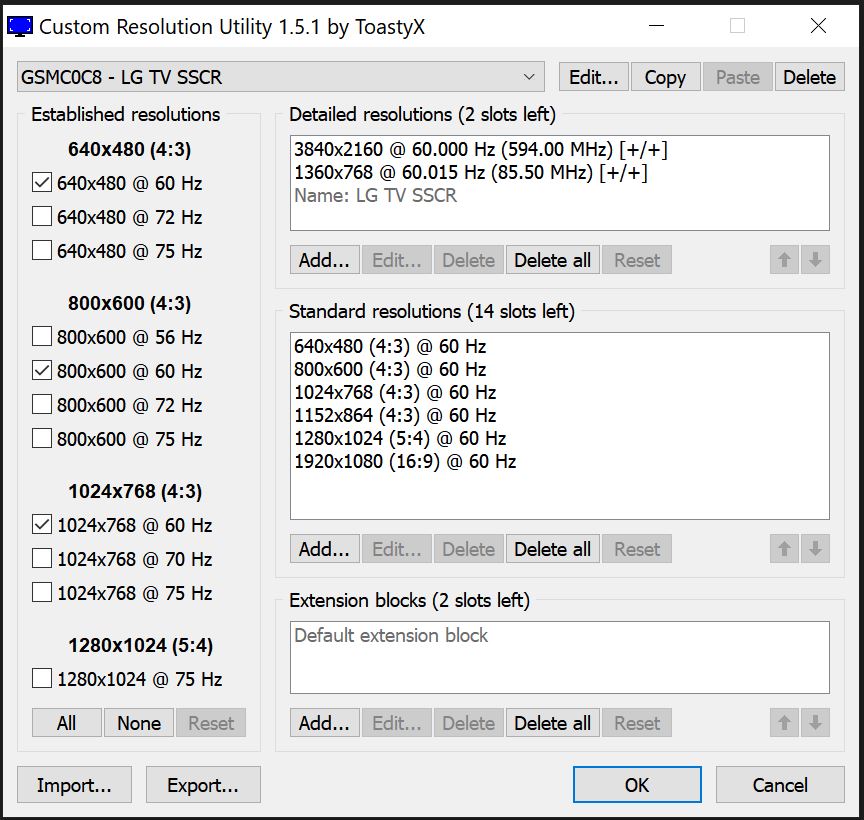Screen dimensions: 864x820
Task: Select the Default extension block entry
Action: (391, 635)
